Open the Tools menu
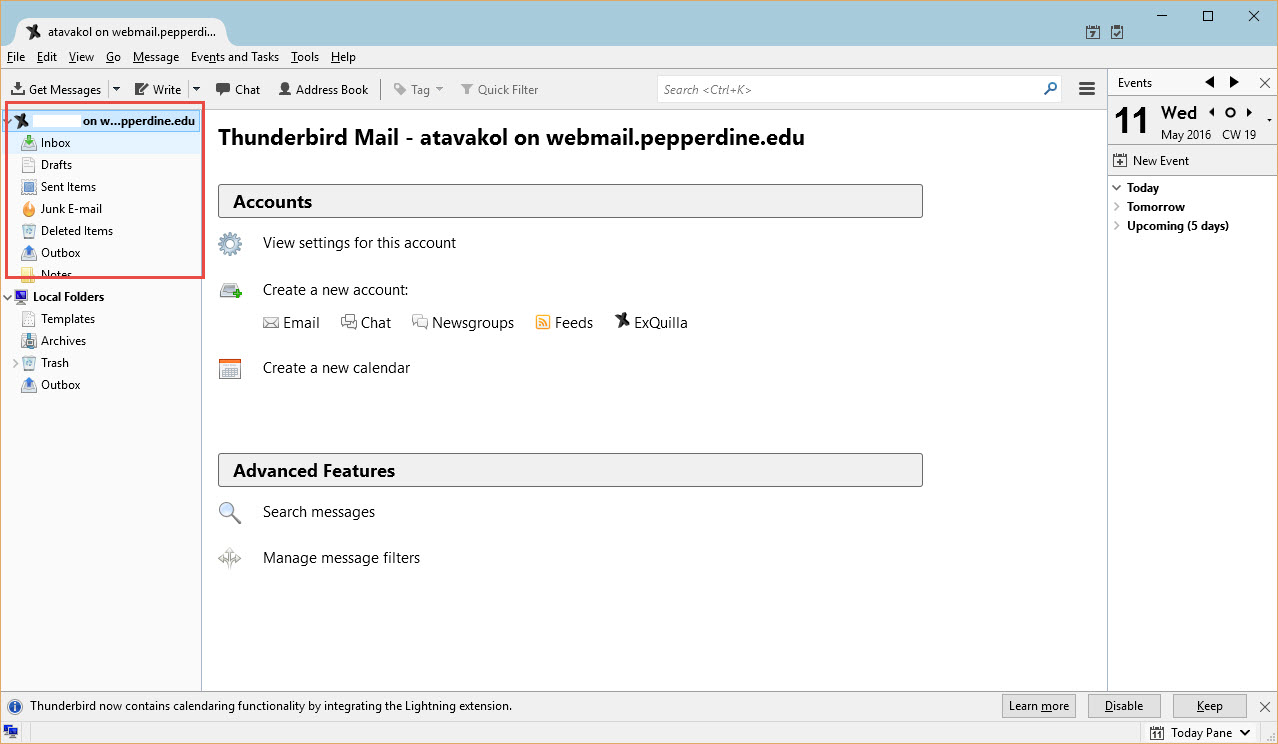Viewport: 1278px width, 744px height. click(304, 57)
